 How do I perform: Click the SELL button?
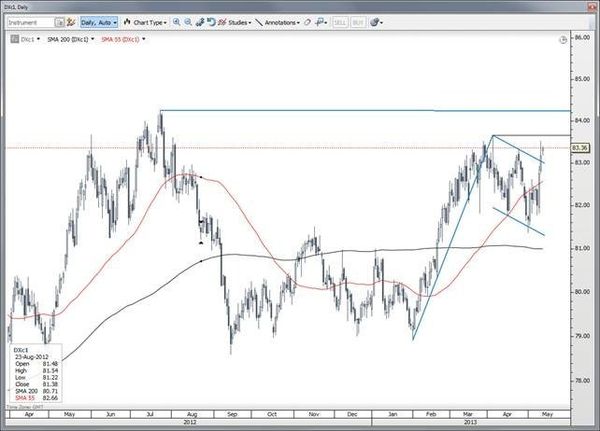340,23
